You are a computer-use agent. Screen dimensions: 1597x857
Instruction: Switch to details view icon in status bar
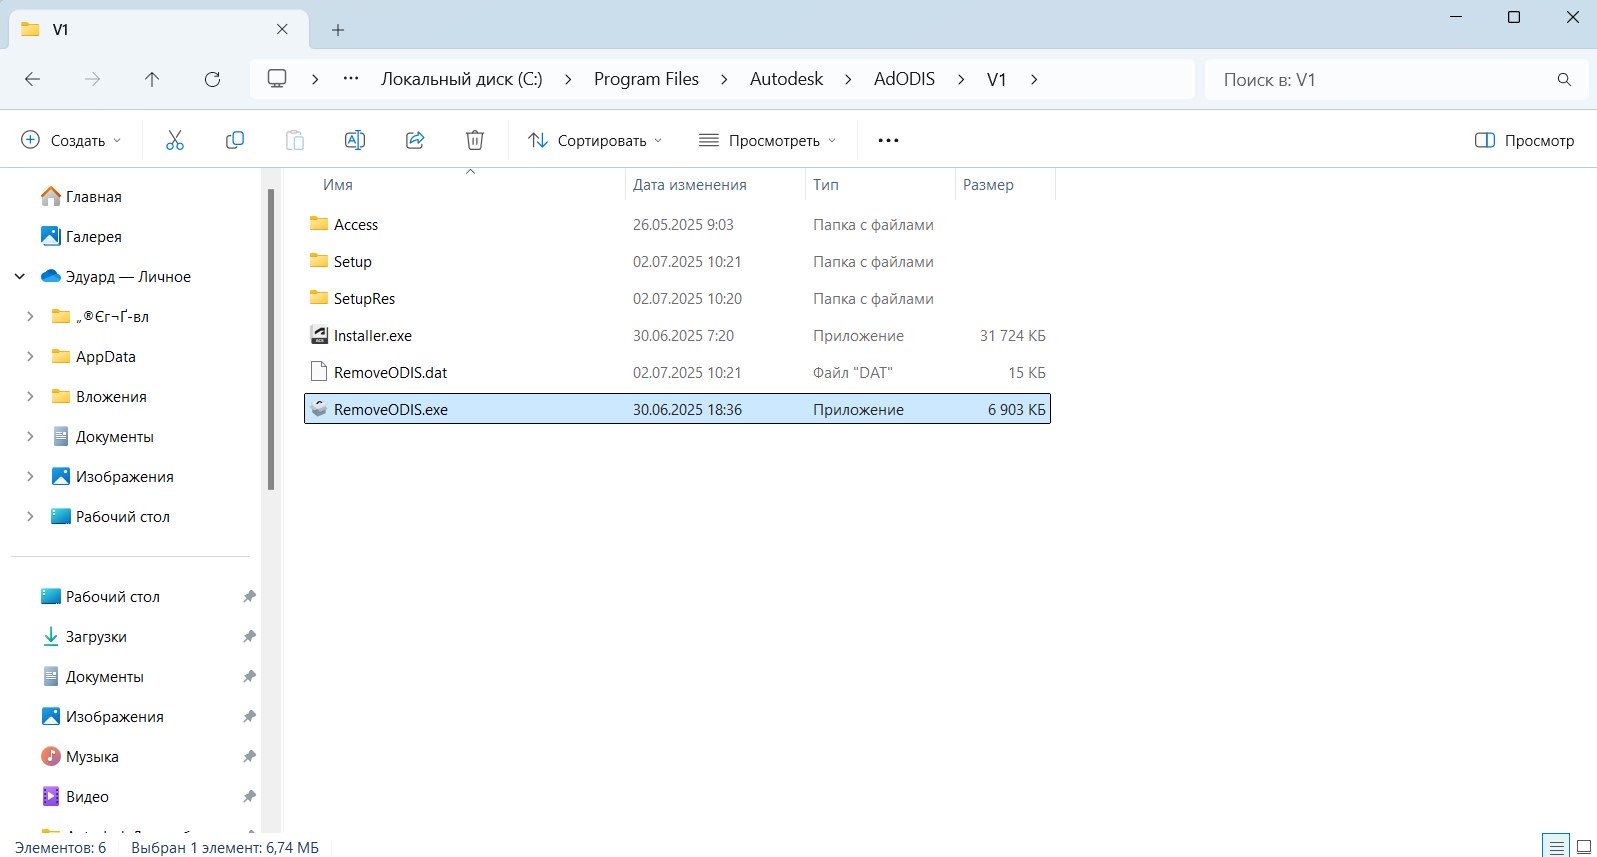pos(1556,846)
